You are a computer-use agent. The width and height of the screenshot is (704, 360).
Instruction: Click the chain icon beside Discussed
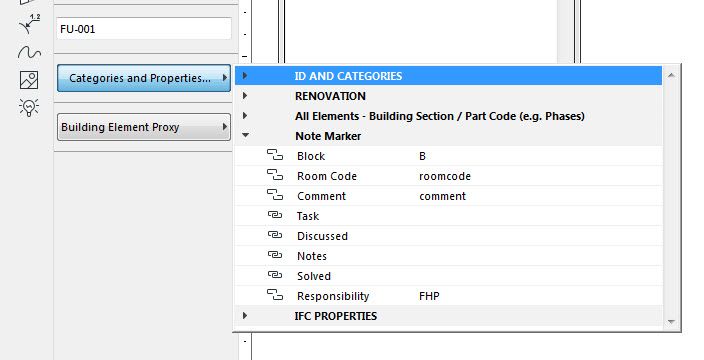275,235
